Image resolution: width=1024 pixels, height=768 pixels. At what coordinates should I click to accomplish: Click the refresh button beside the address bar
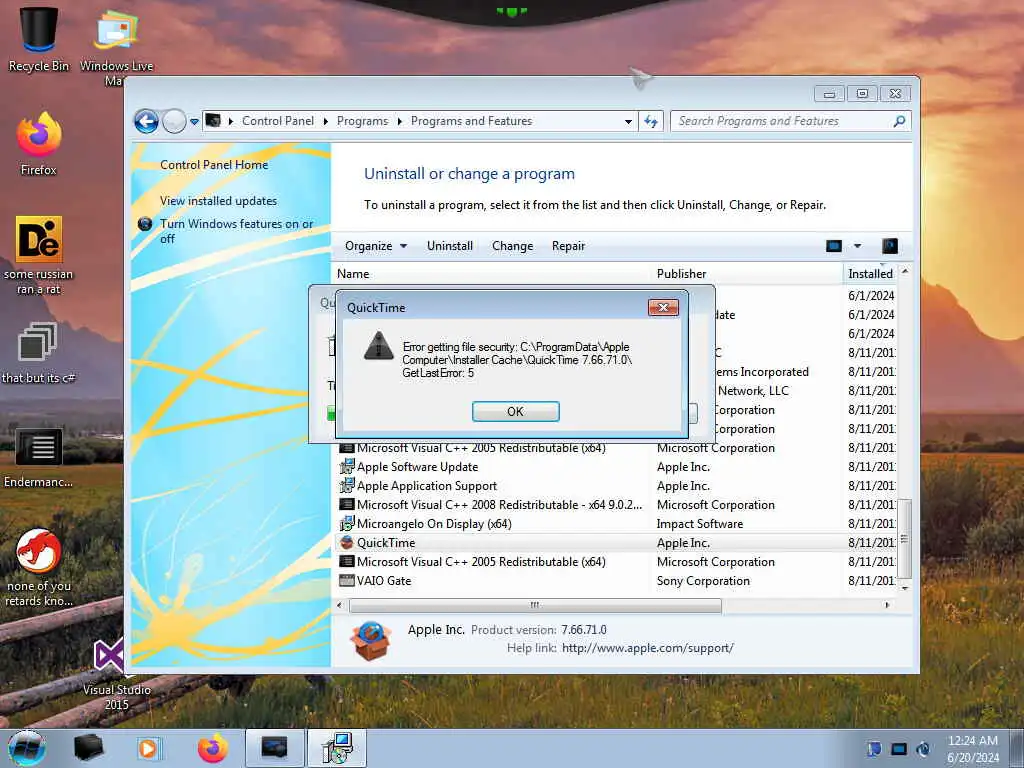point(651,121)
